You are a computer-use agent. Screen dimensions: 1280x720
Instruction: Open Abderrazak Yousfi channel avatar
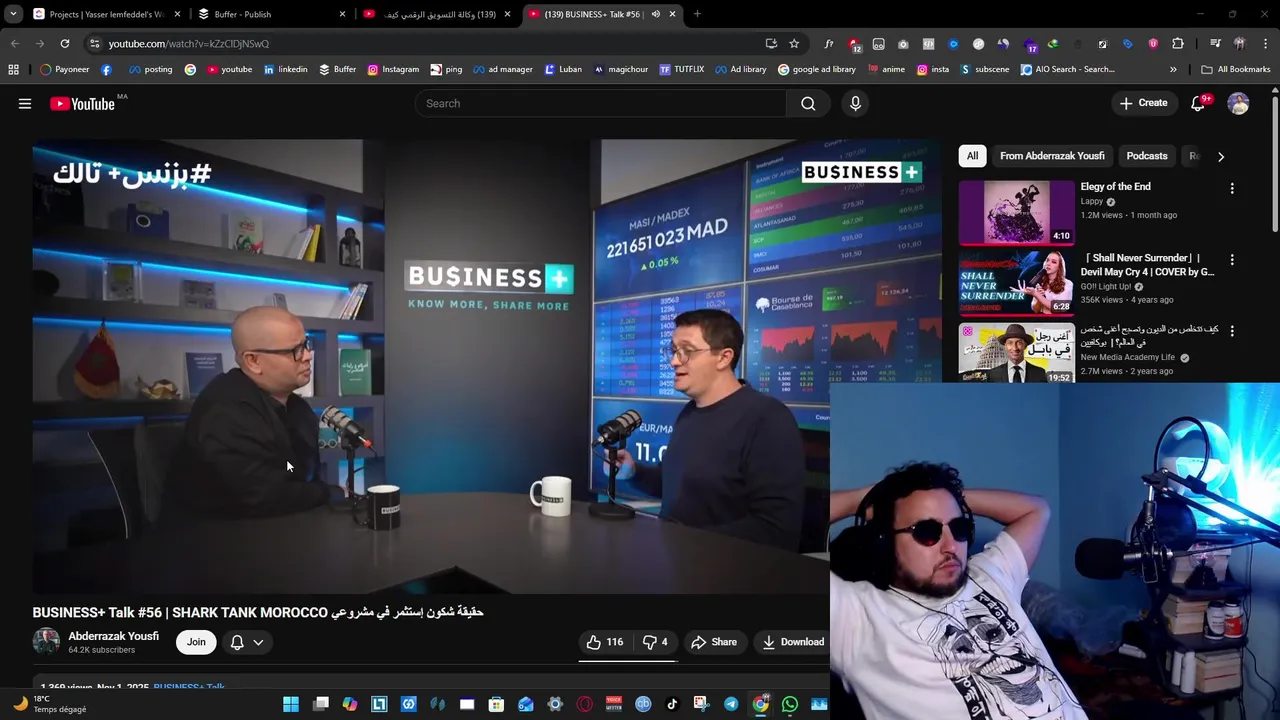point(46,642)
